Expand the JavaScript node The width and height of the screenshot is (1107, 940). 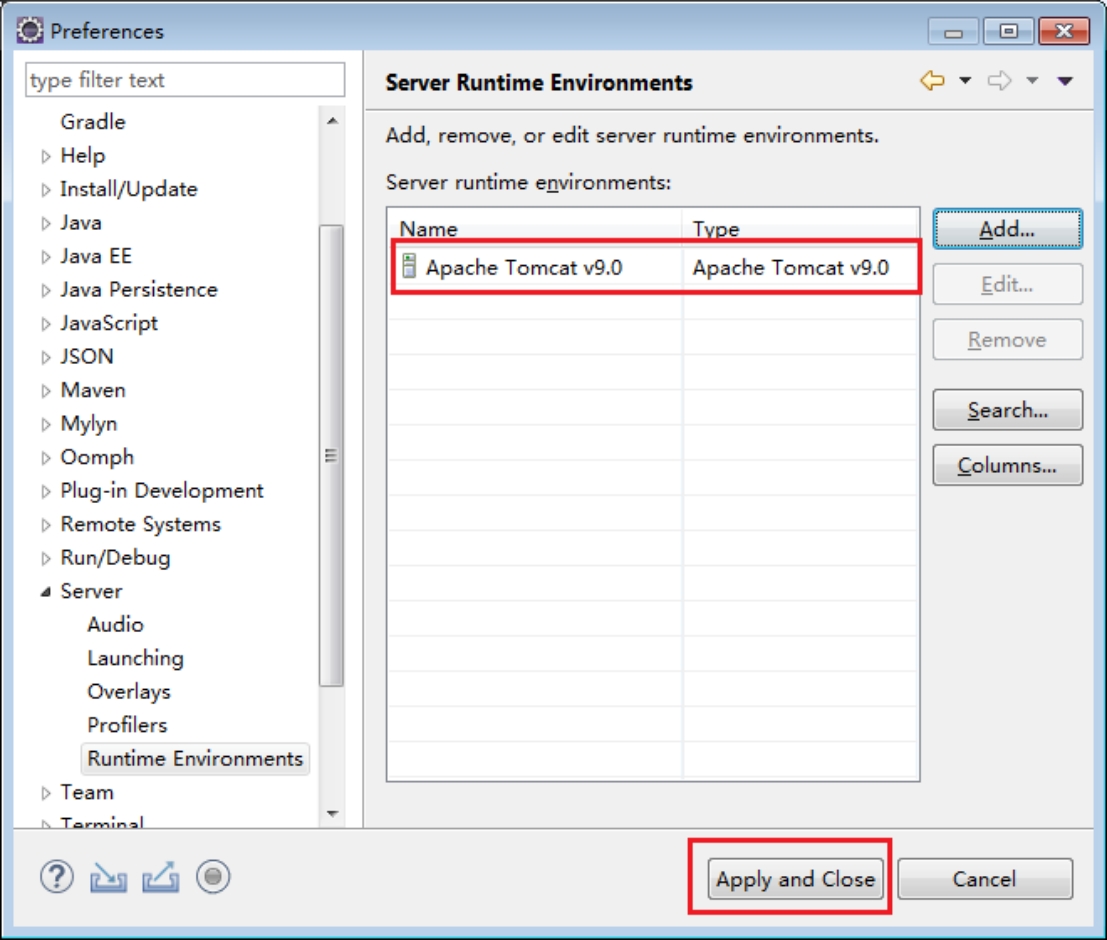coord(46,324)
